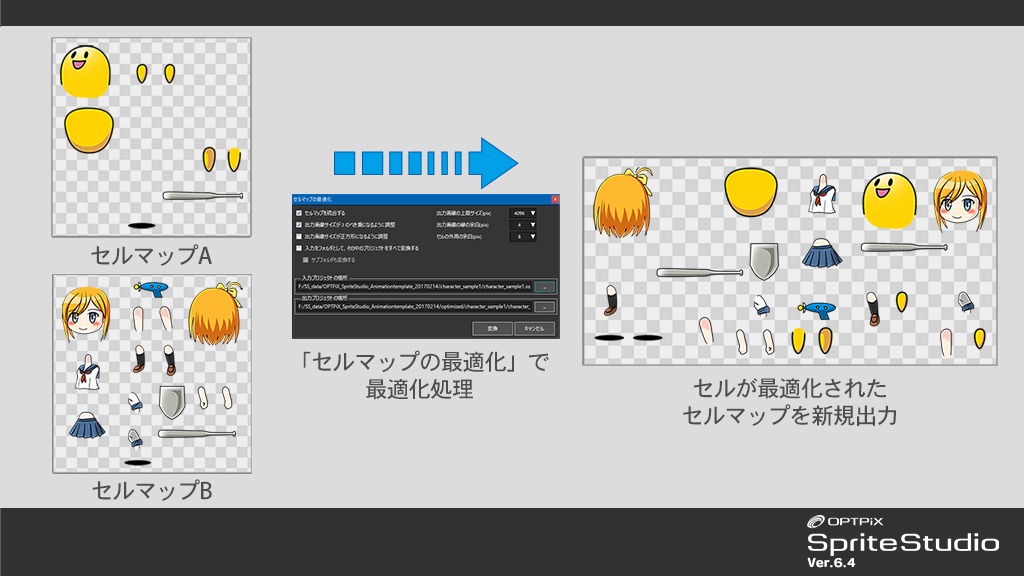Toggle the セルマップを統合する checkbox
The width and height of the screenshot is (1024, 576).
click(x=299, y=213)
